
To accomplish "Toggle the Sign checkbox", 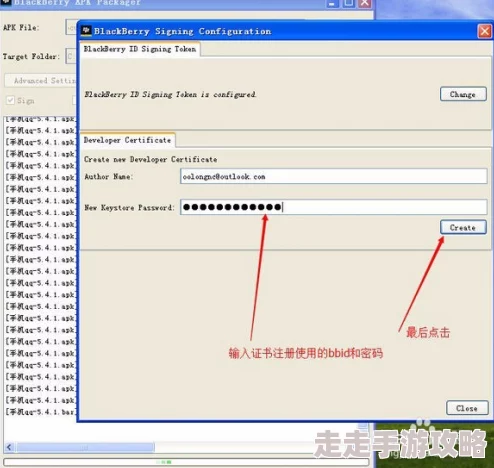I will pyautogui.click(x=11, y=100).
